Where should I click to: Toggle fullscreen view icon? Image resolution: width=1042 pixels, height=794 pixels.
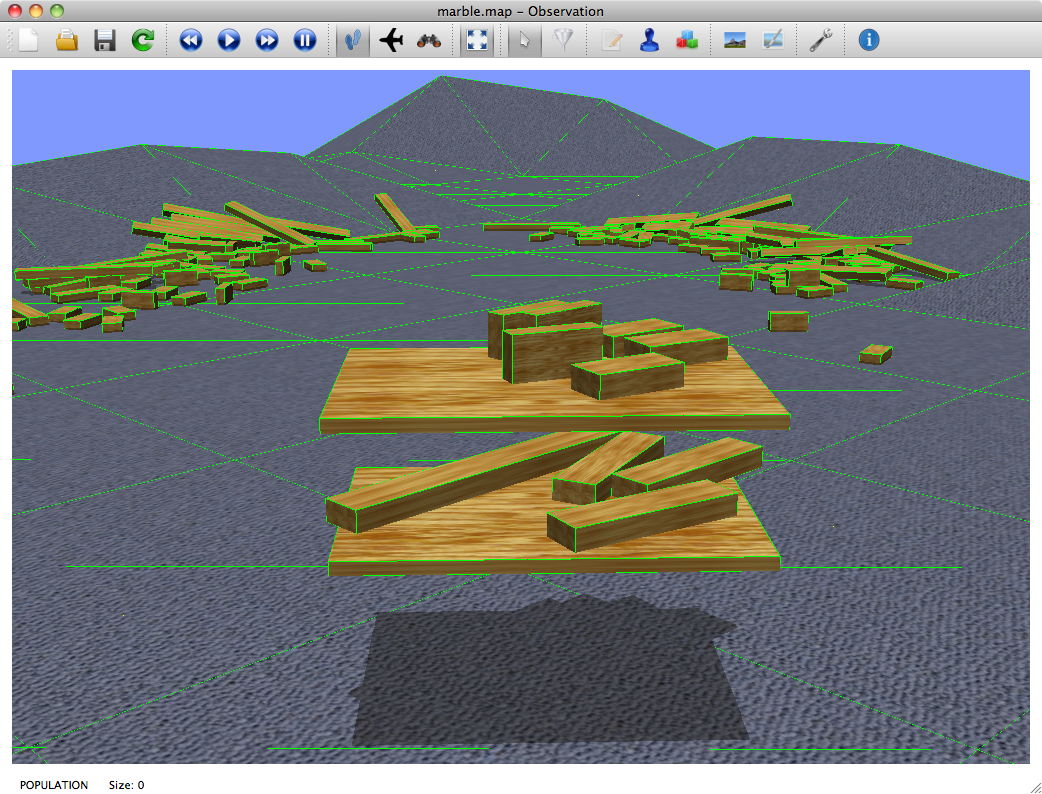(477, 40)
